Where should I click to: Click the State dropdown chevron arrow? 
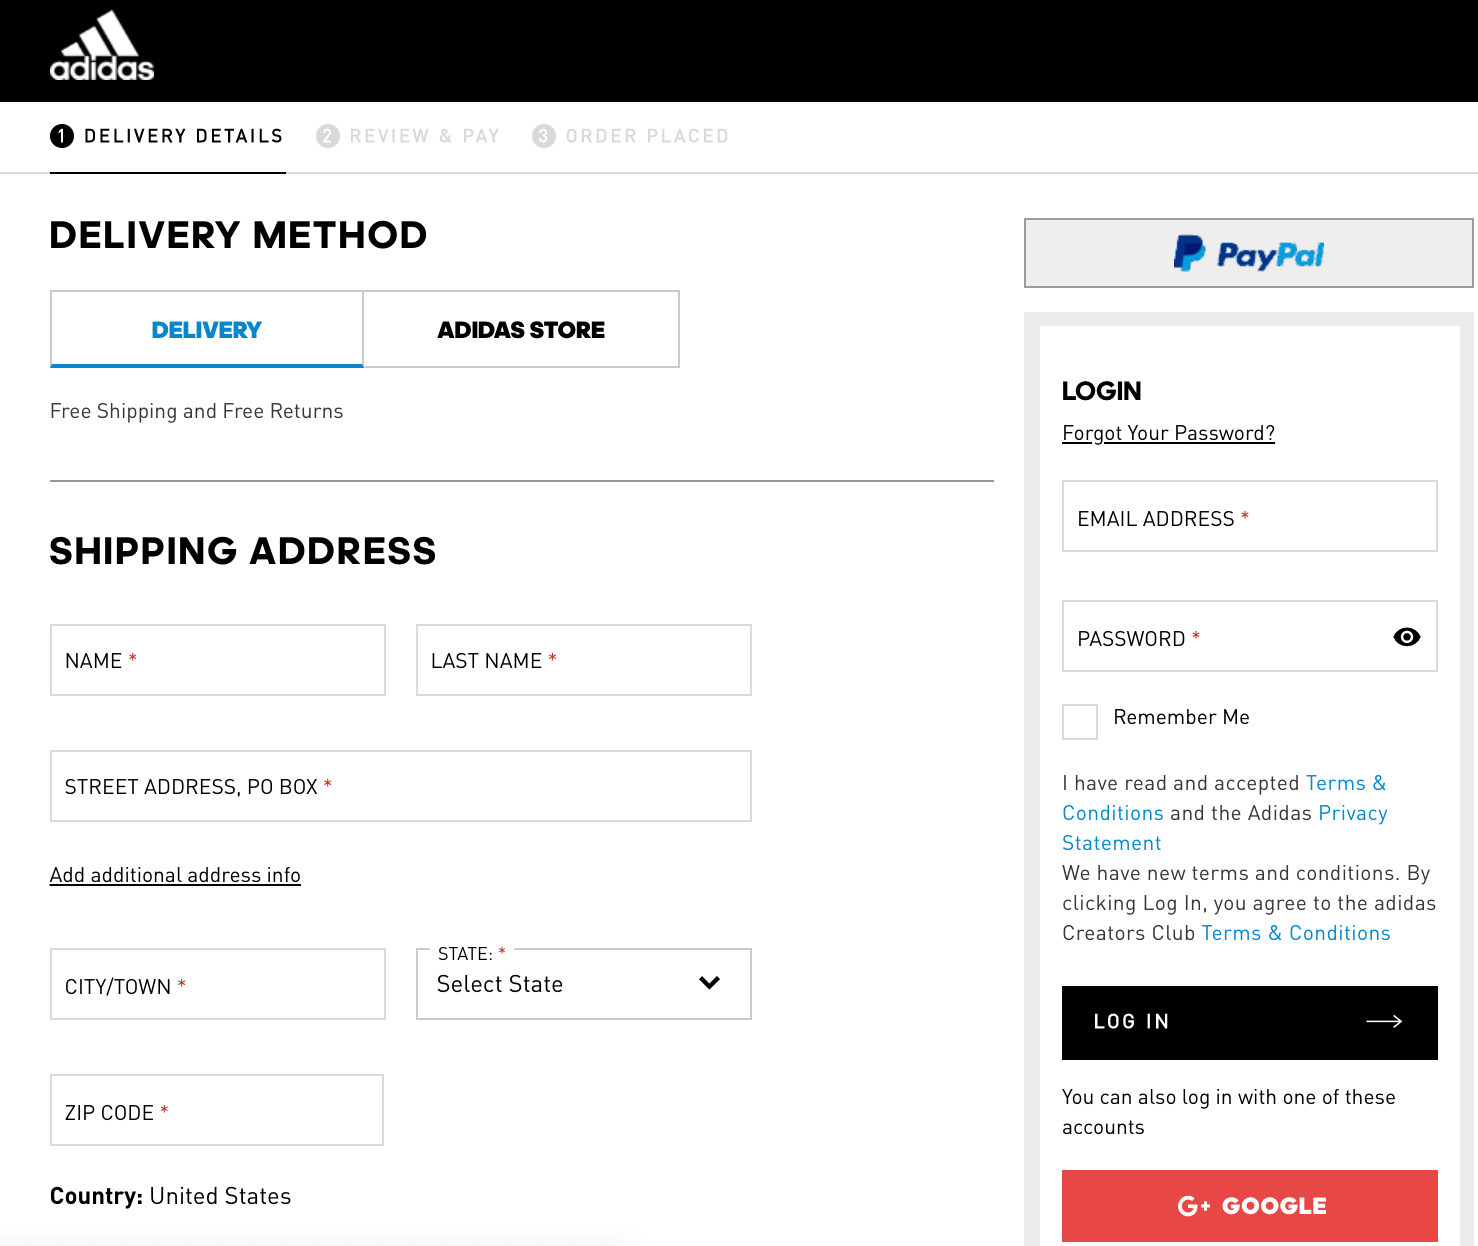tap(710, 983)
